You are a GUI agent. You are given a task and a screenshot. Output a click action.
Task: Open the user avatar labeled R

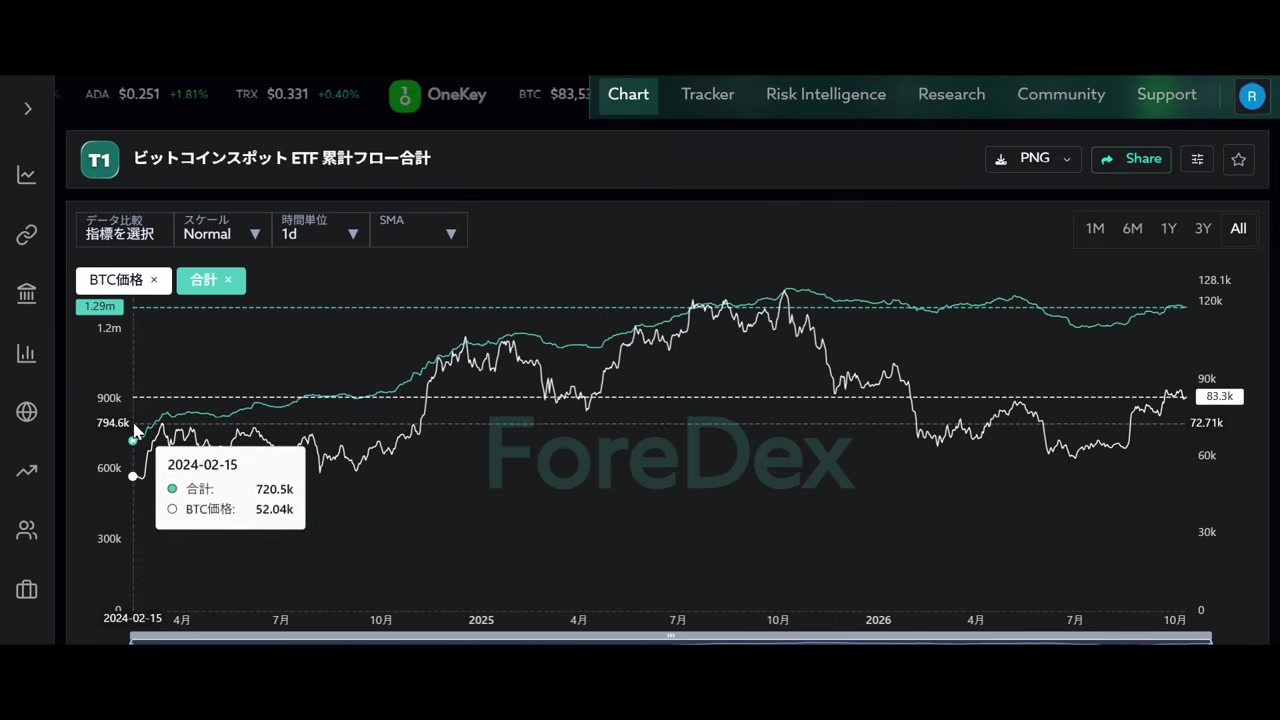1251,96
